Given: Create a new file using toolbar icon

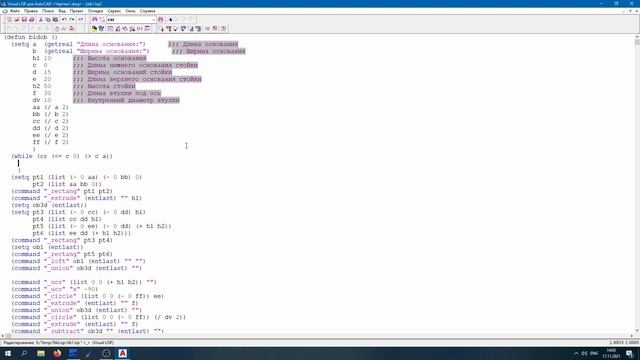Looking at the screenshot, I should pos(9,20).
